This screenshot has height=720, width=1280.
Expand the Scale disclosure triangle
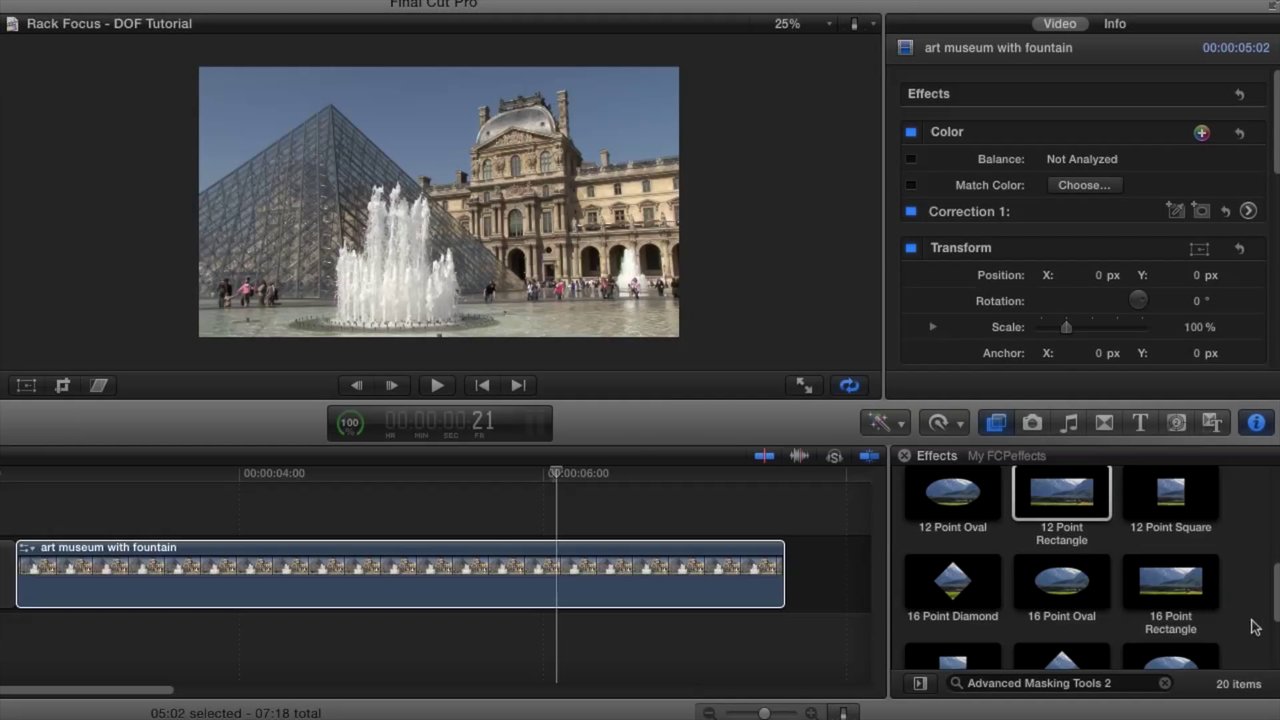(933, 327)
